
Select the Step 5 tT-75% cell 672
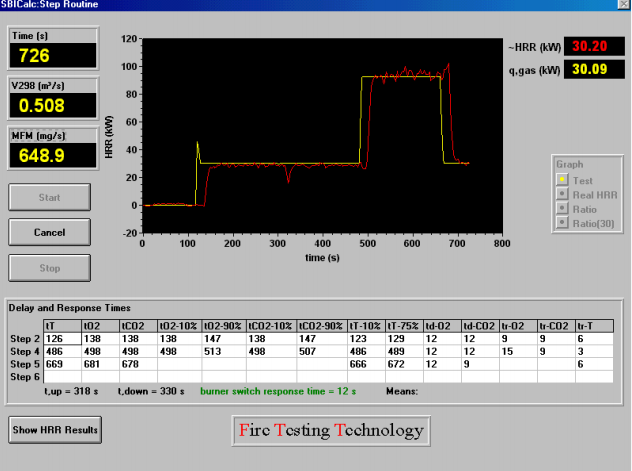point(404,364)
